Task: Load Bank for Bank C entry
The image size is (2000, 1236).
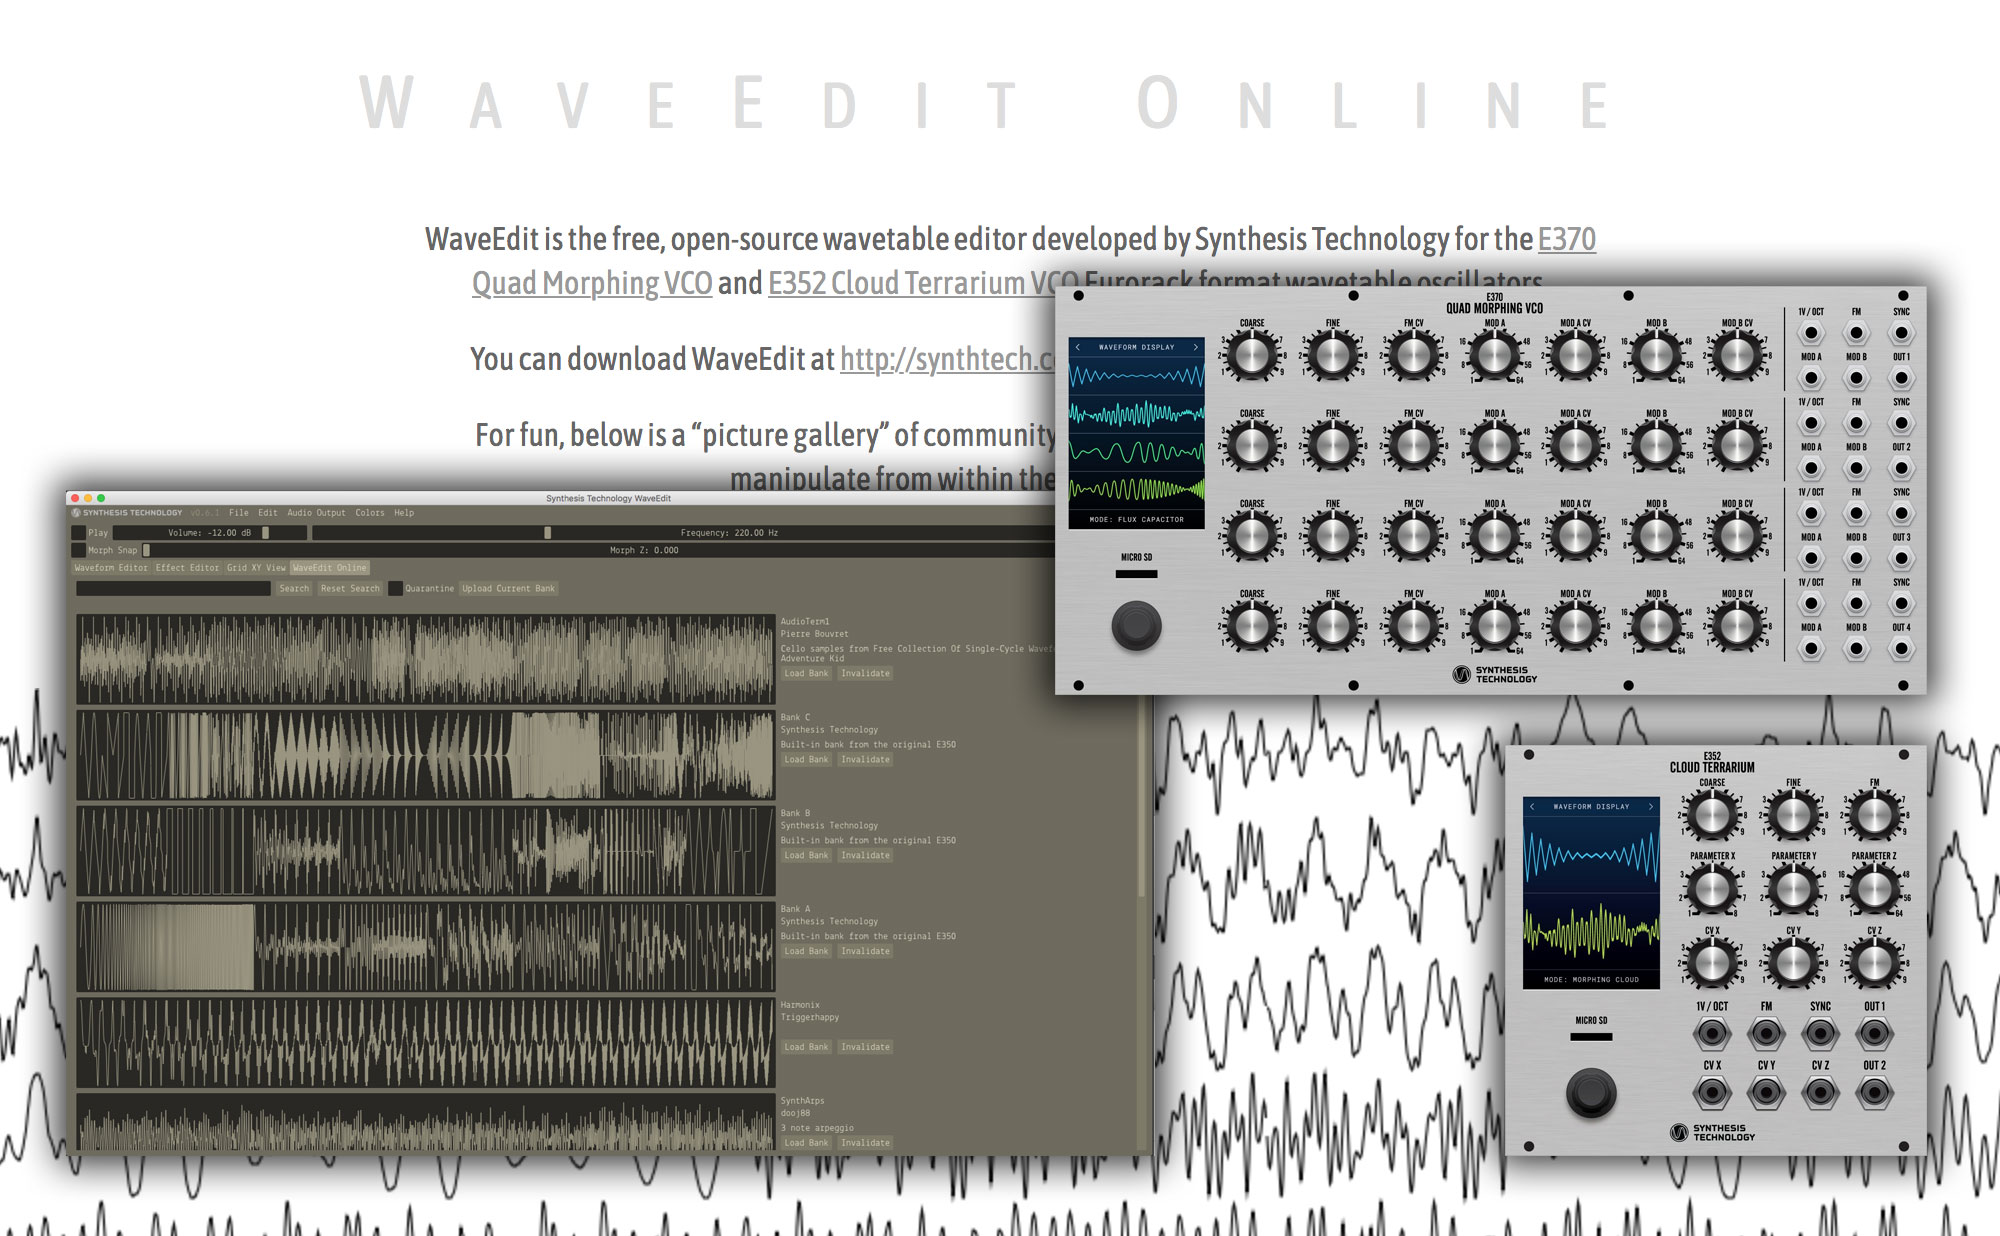Action: [x=806, y=760]
